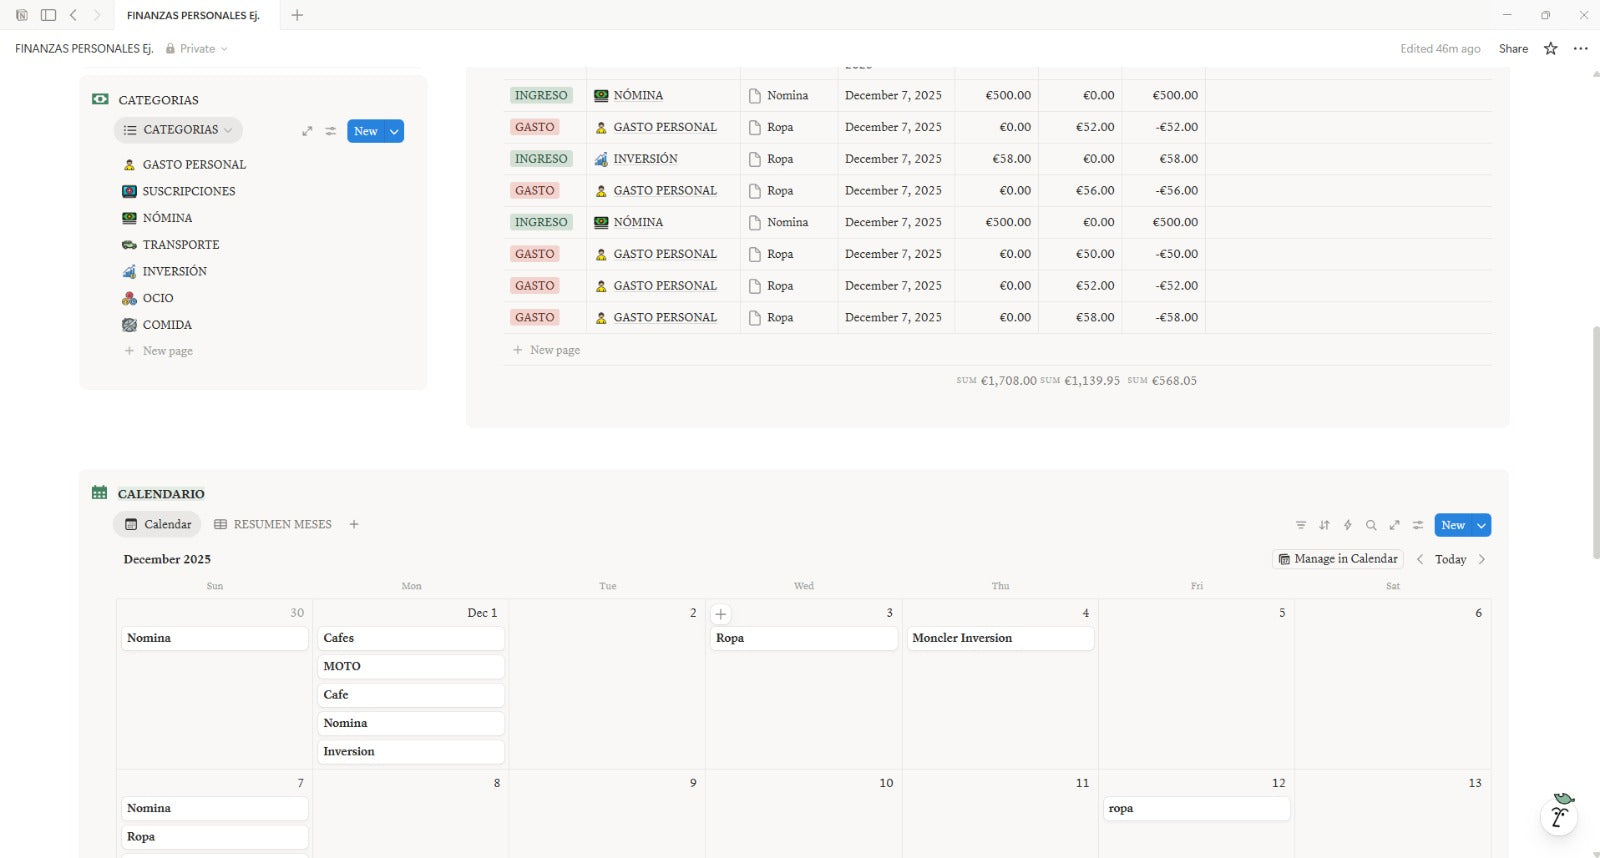This screenshot has height=858, width=1600.
Task: Click the Share button
Action: [x=1513, y=48]
